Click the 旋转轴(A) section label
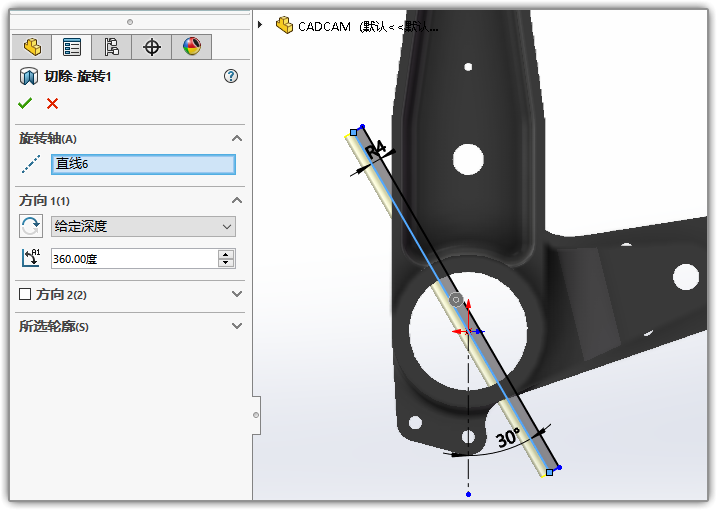Viewport: 717px width, 510px height. coord(48,139)
